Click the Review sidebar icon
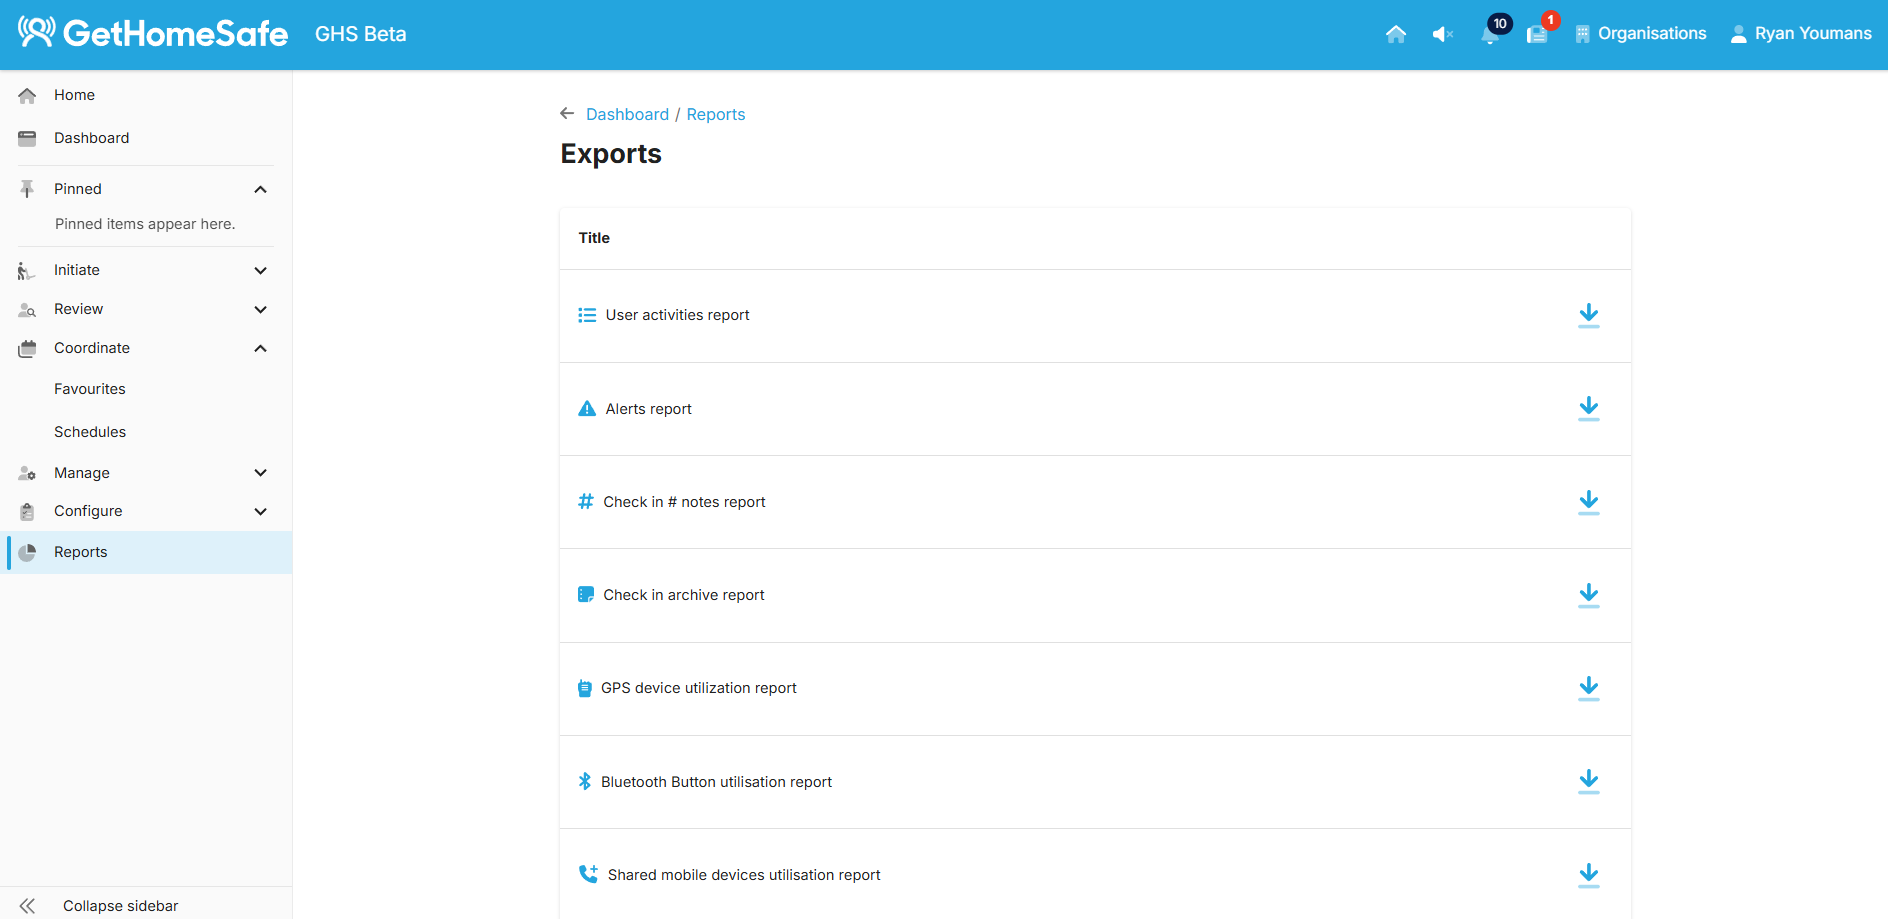This screenshot has height=919, width=1888. click(x=27, y=310)
